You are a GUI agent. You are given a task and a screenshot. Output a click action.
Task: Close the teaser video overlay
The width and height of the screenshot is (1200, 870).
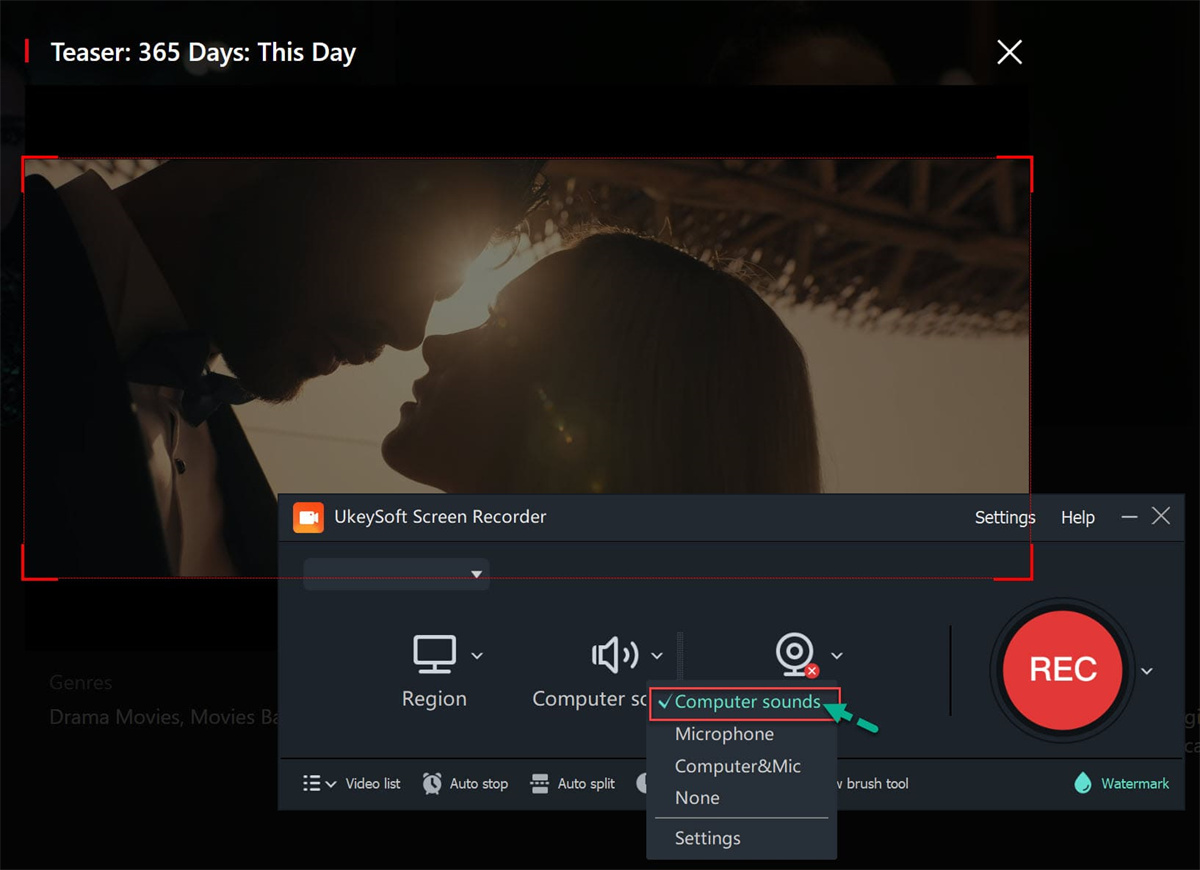[1010, 52]
